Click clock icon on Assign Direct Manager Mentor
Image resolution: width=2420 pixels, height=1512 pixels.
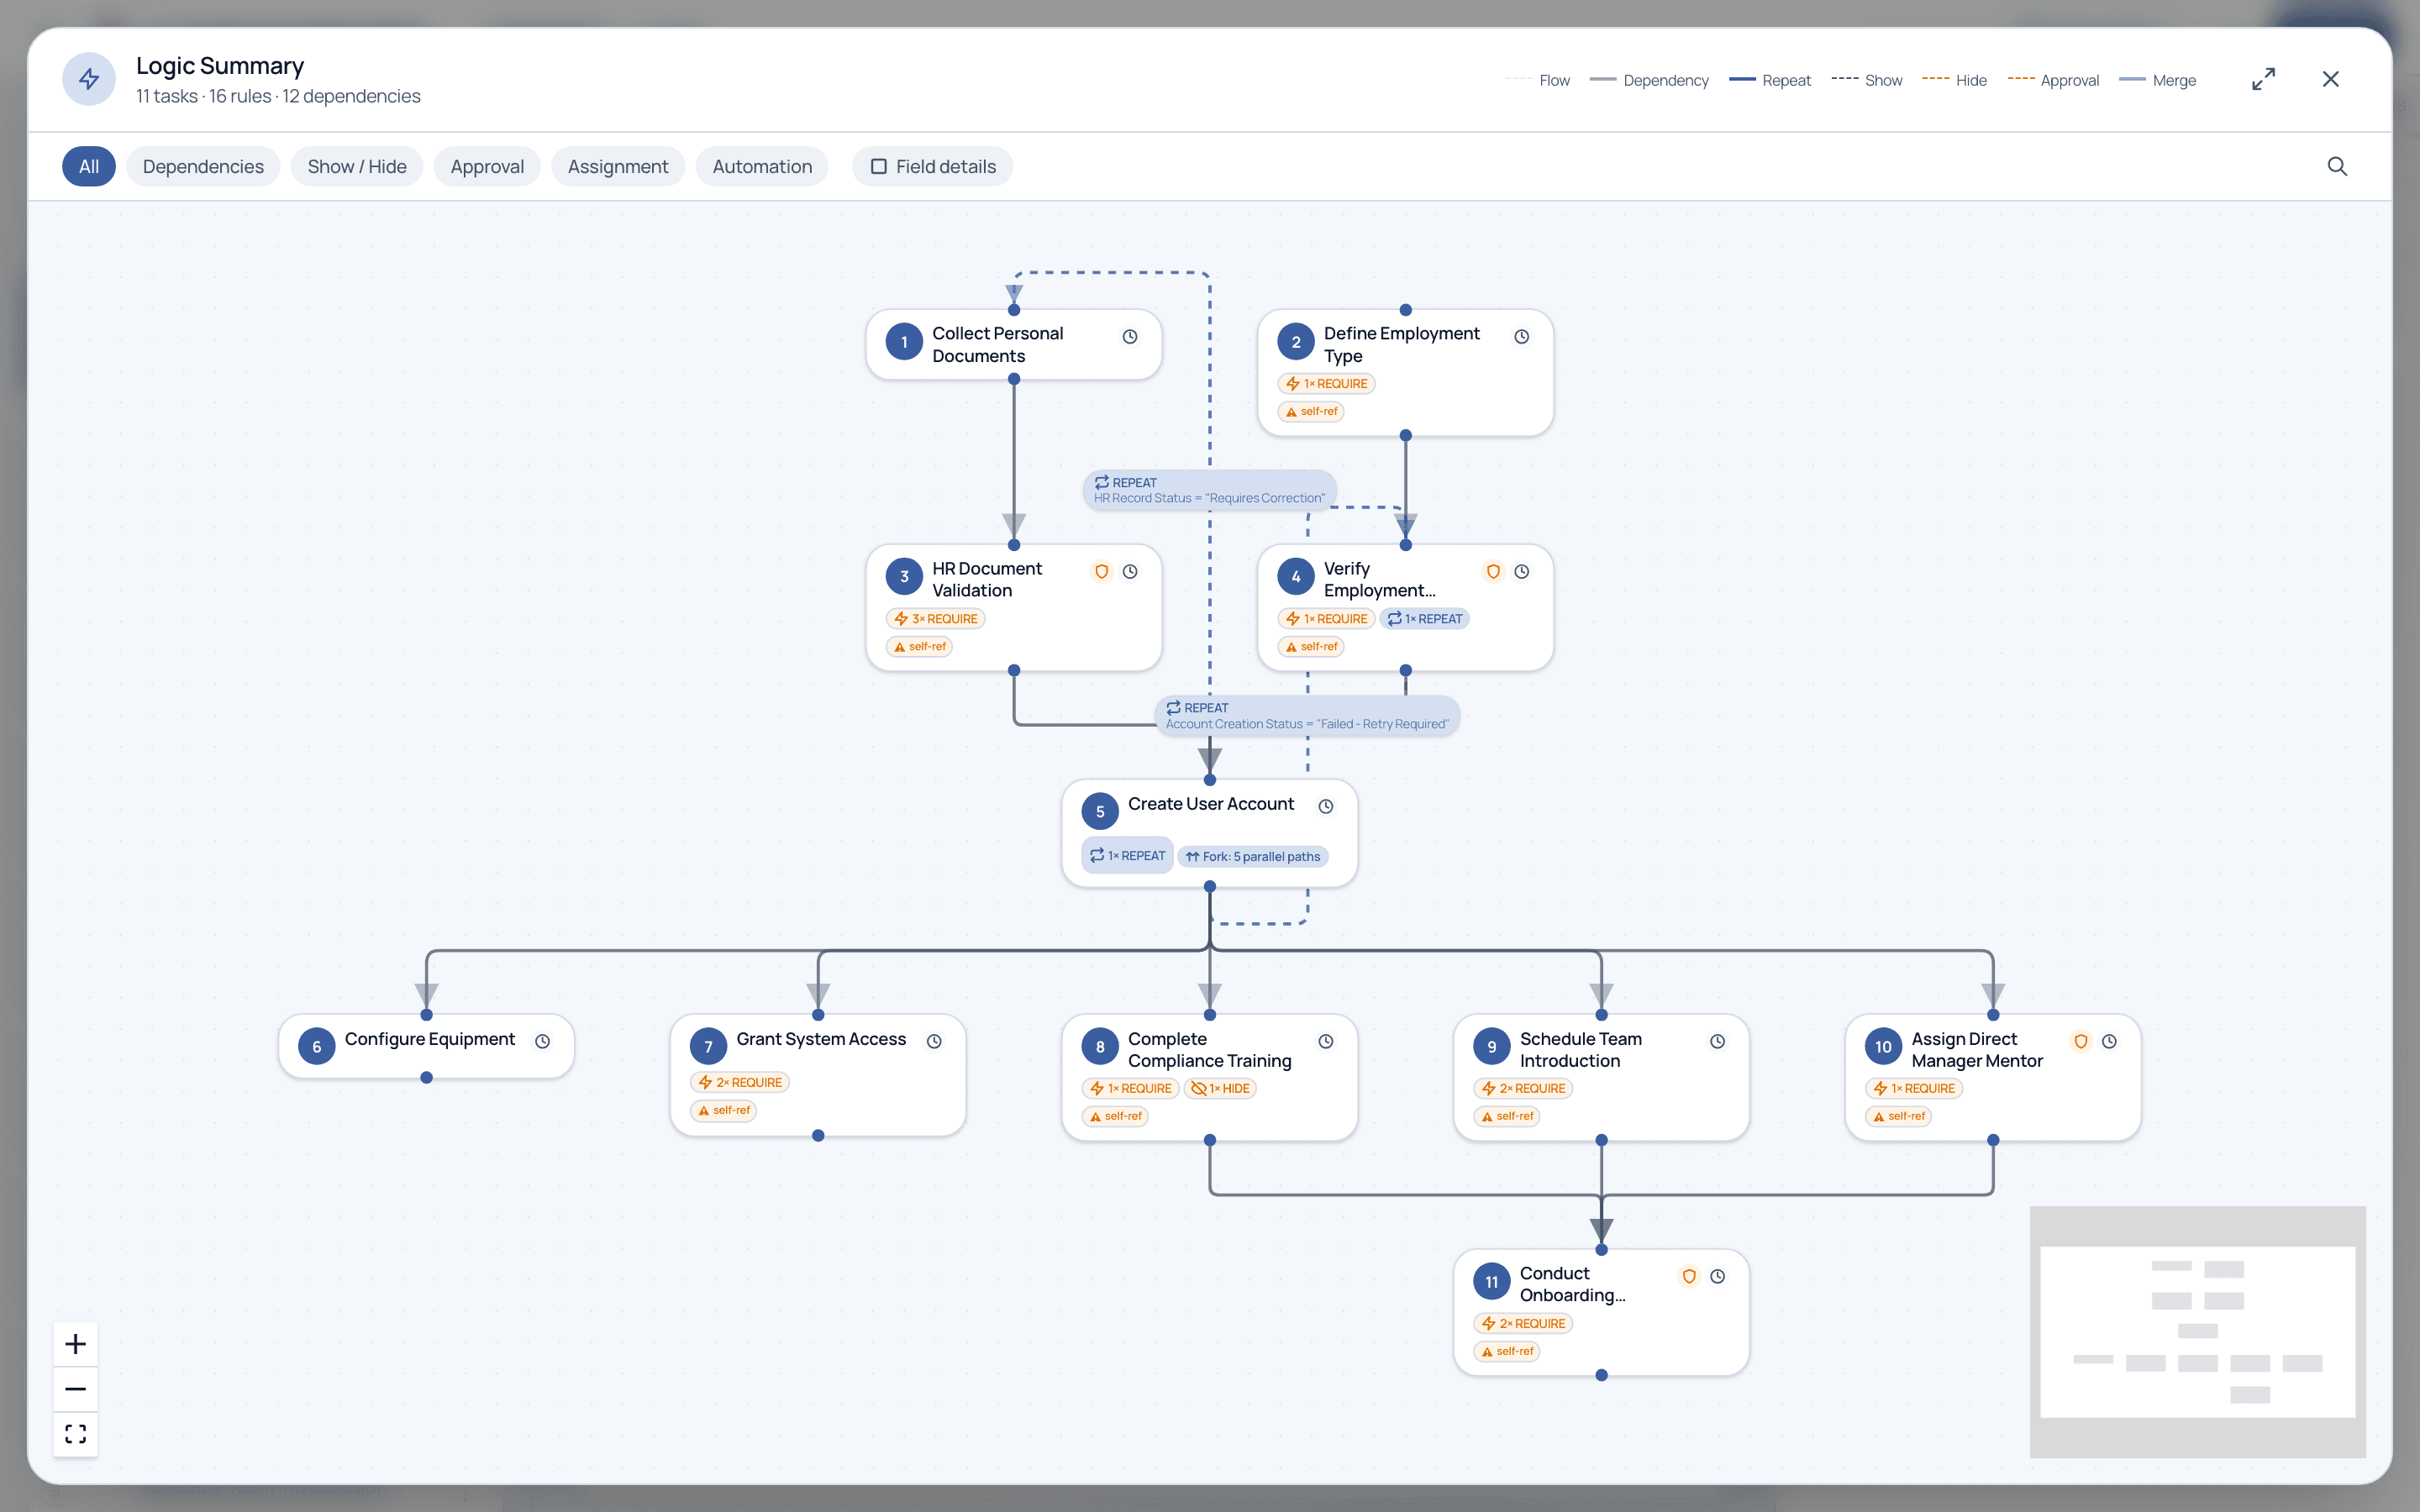point(2109,1041)
